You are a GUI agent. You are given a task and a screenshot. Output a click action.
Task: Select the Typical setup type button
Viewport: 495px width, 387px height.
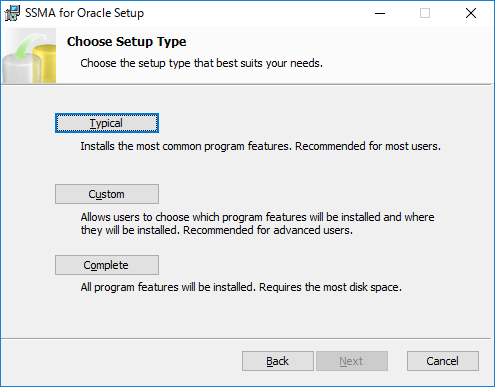click(x=107, y=123)
